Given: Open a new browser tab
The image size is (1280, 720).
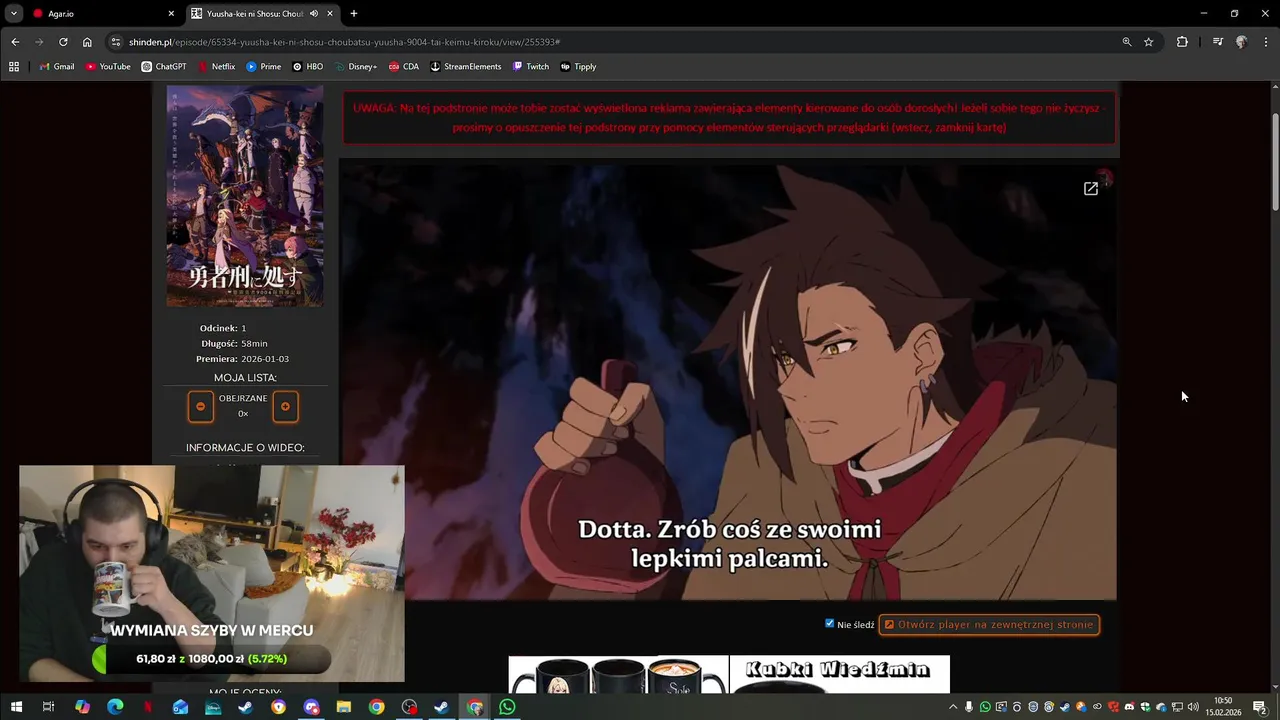Looking at the screenshot, I should pyautogui.click(x=354, y=14).
